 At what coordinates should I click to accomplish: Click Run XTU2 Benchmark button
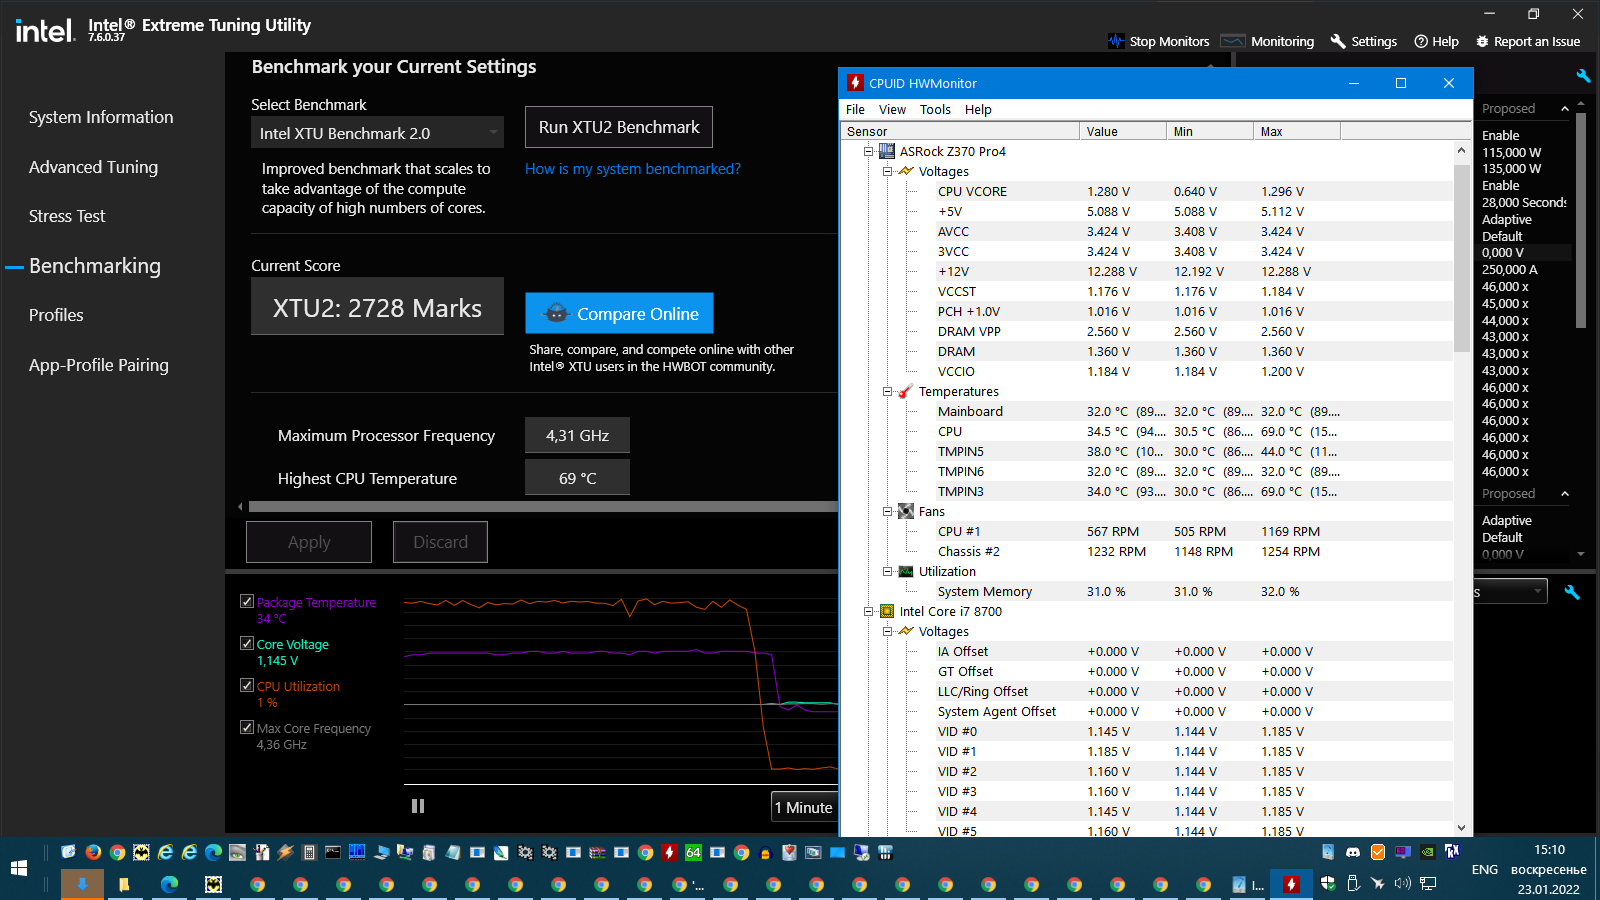click(619, 127)
